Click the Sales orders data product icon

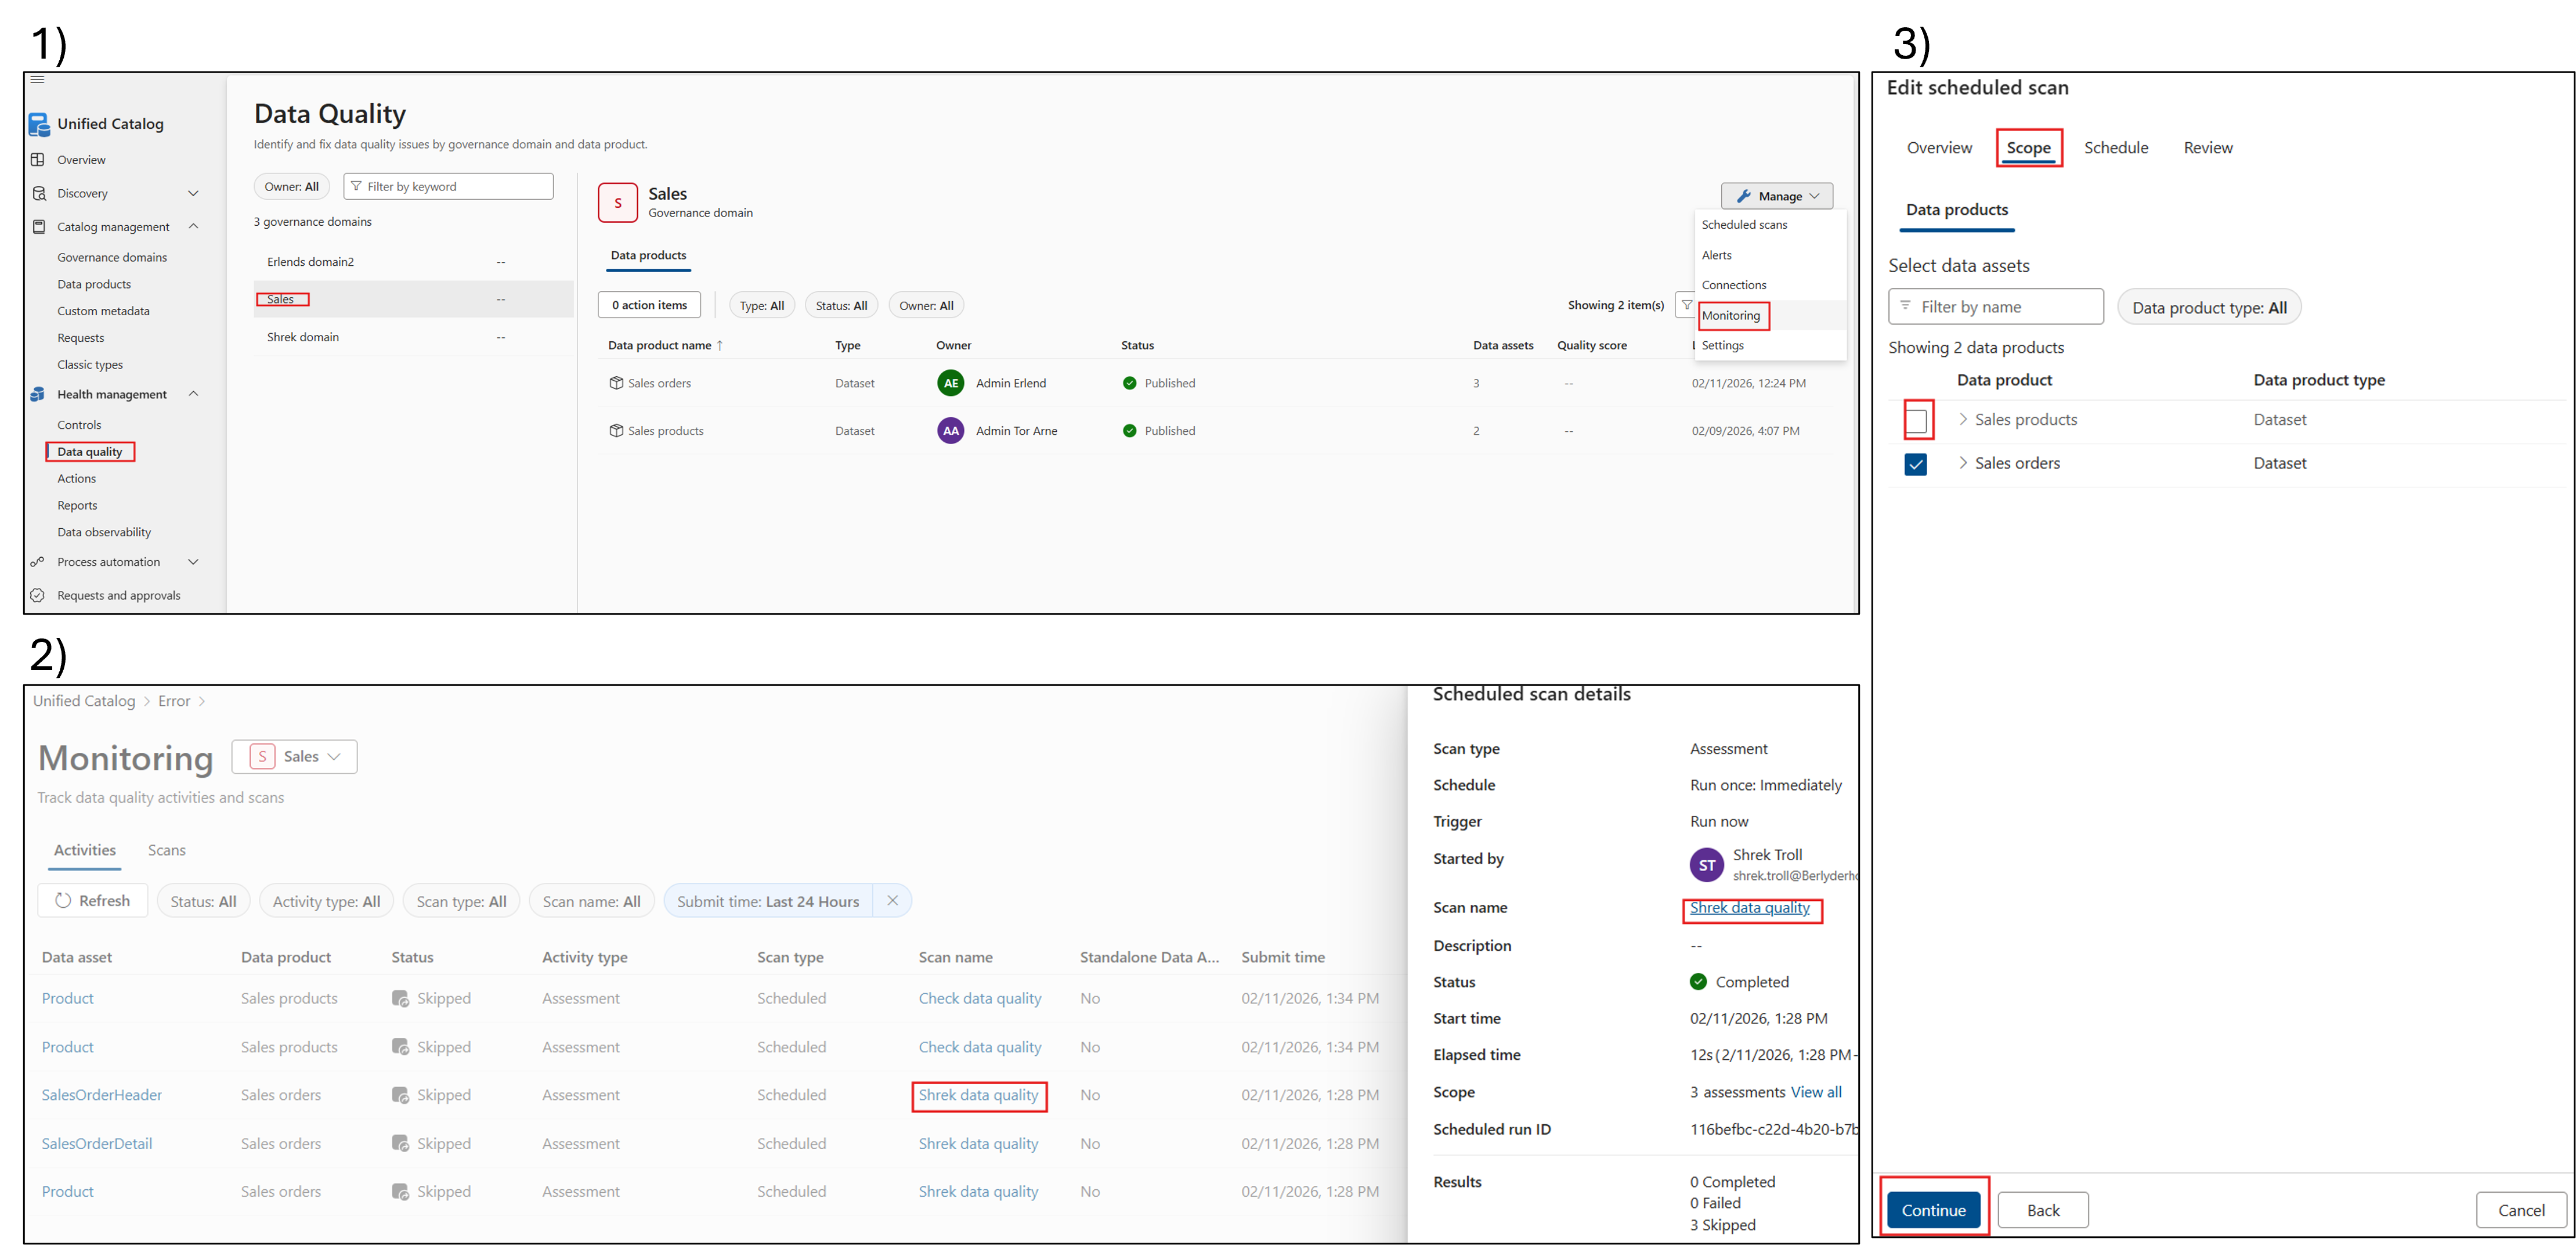click(616, 383)
